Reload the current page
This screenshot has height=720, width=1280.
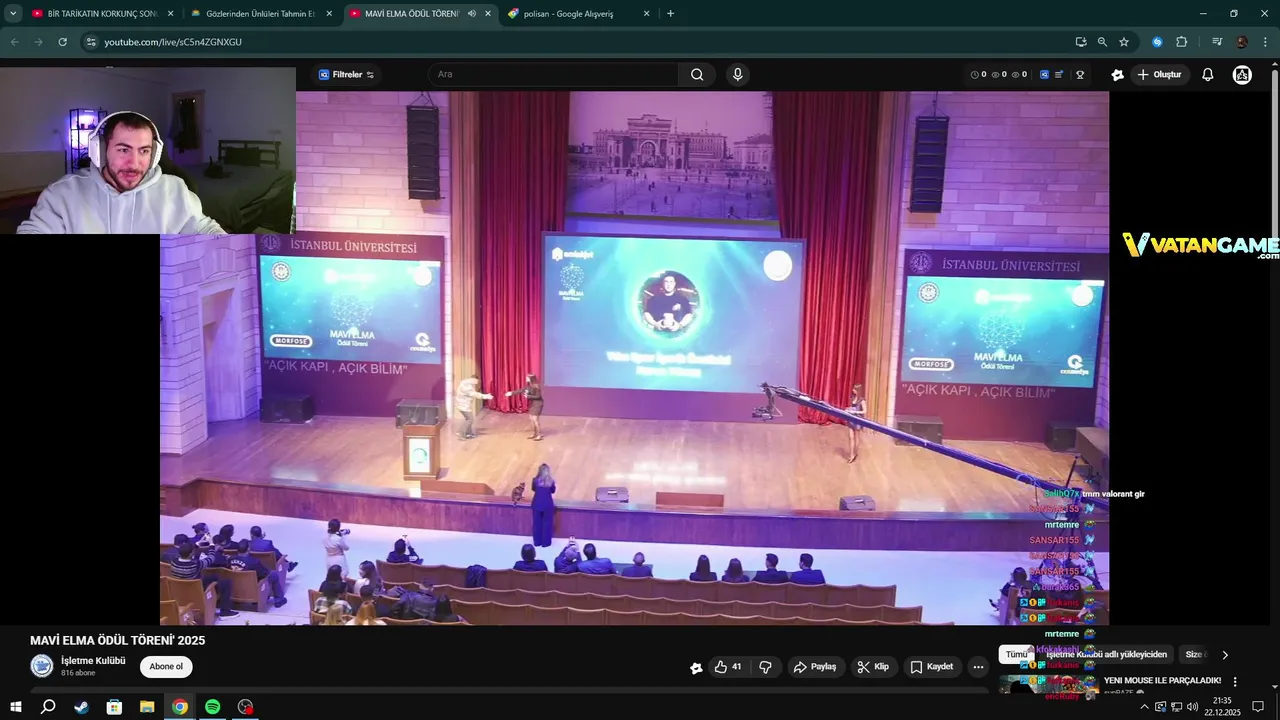tap(62, 42)
